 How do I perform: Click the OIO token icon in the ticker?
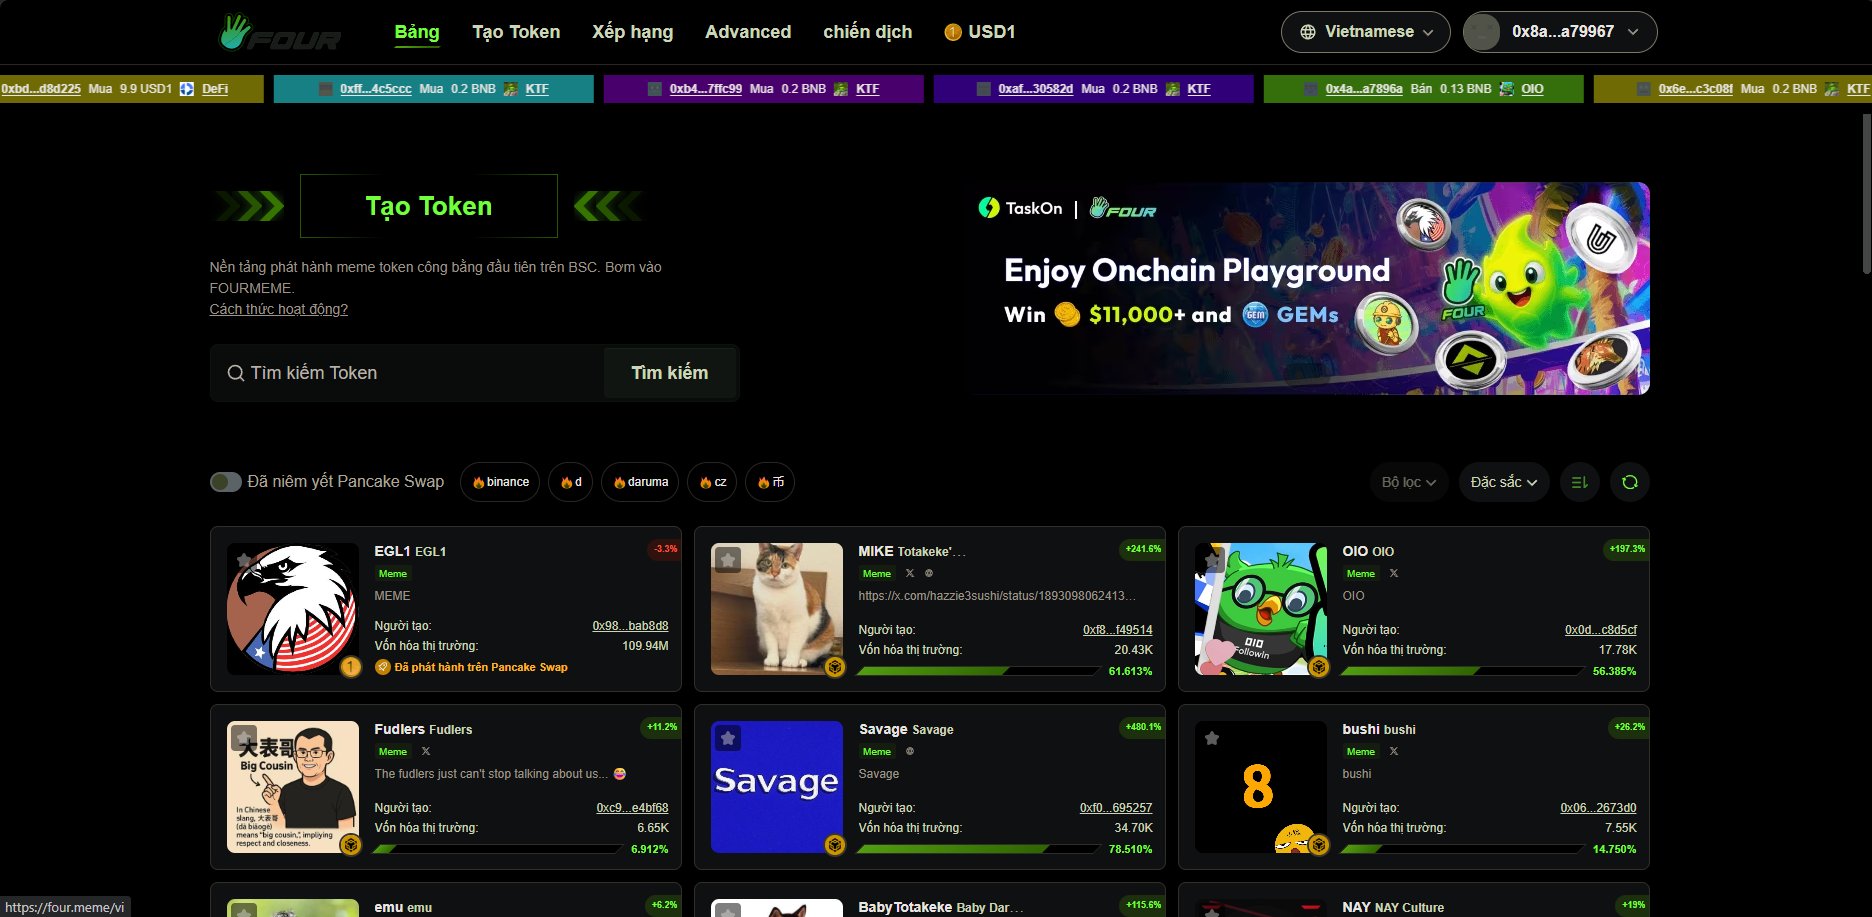1507,89
